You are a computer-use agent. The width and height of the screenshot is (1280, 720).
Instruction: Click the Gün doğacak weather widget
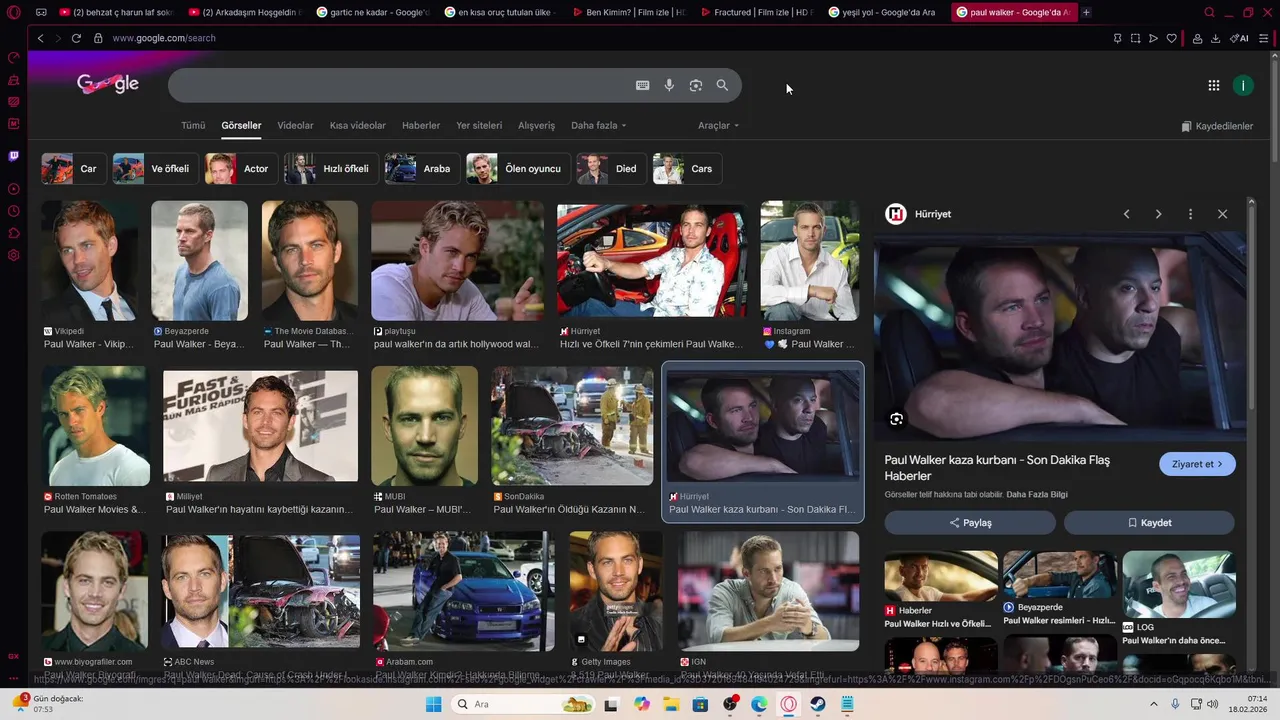click(48, 704)
